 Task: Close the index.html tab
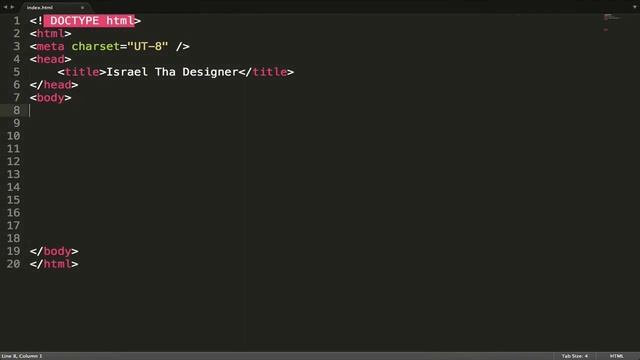[82, 7]
